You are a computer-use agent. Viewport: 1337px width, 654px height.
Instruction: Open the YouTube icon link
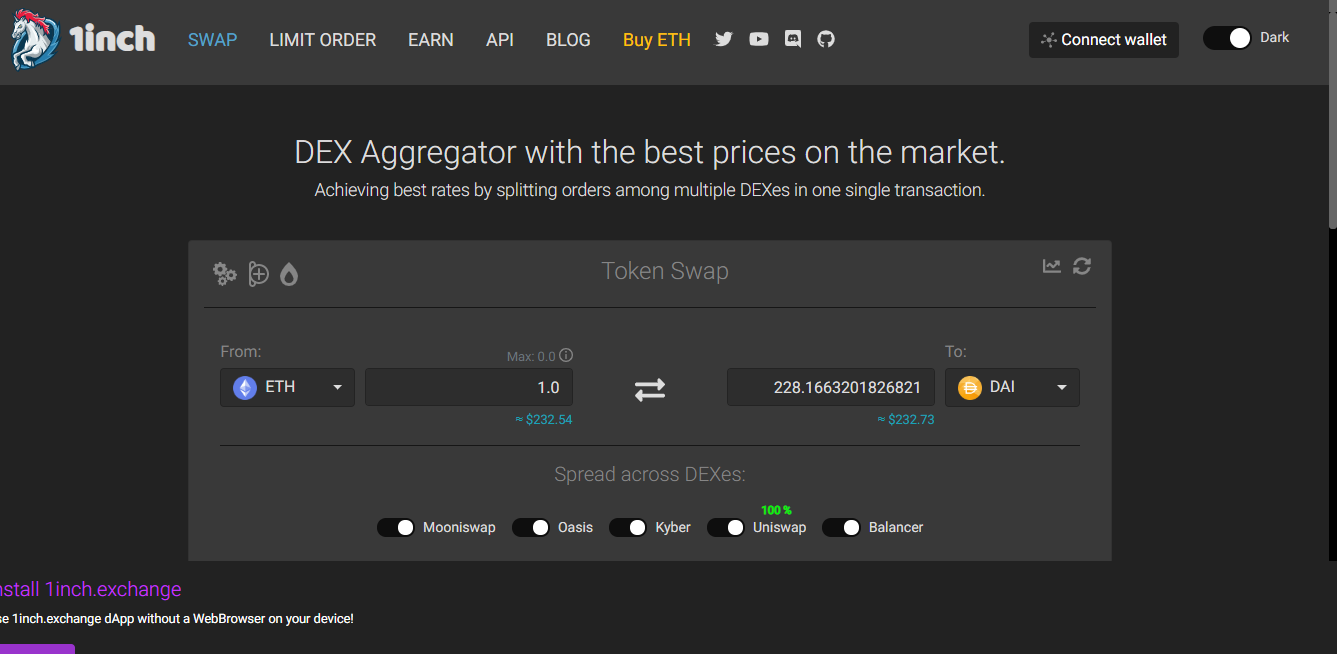click(759, 39)
